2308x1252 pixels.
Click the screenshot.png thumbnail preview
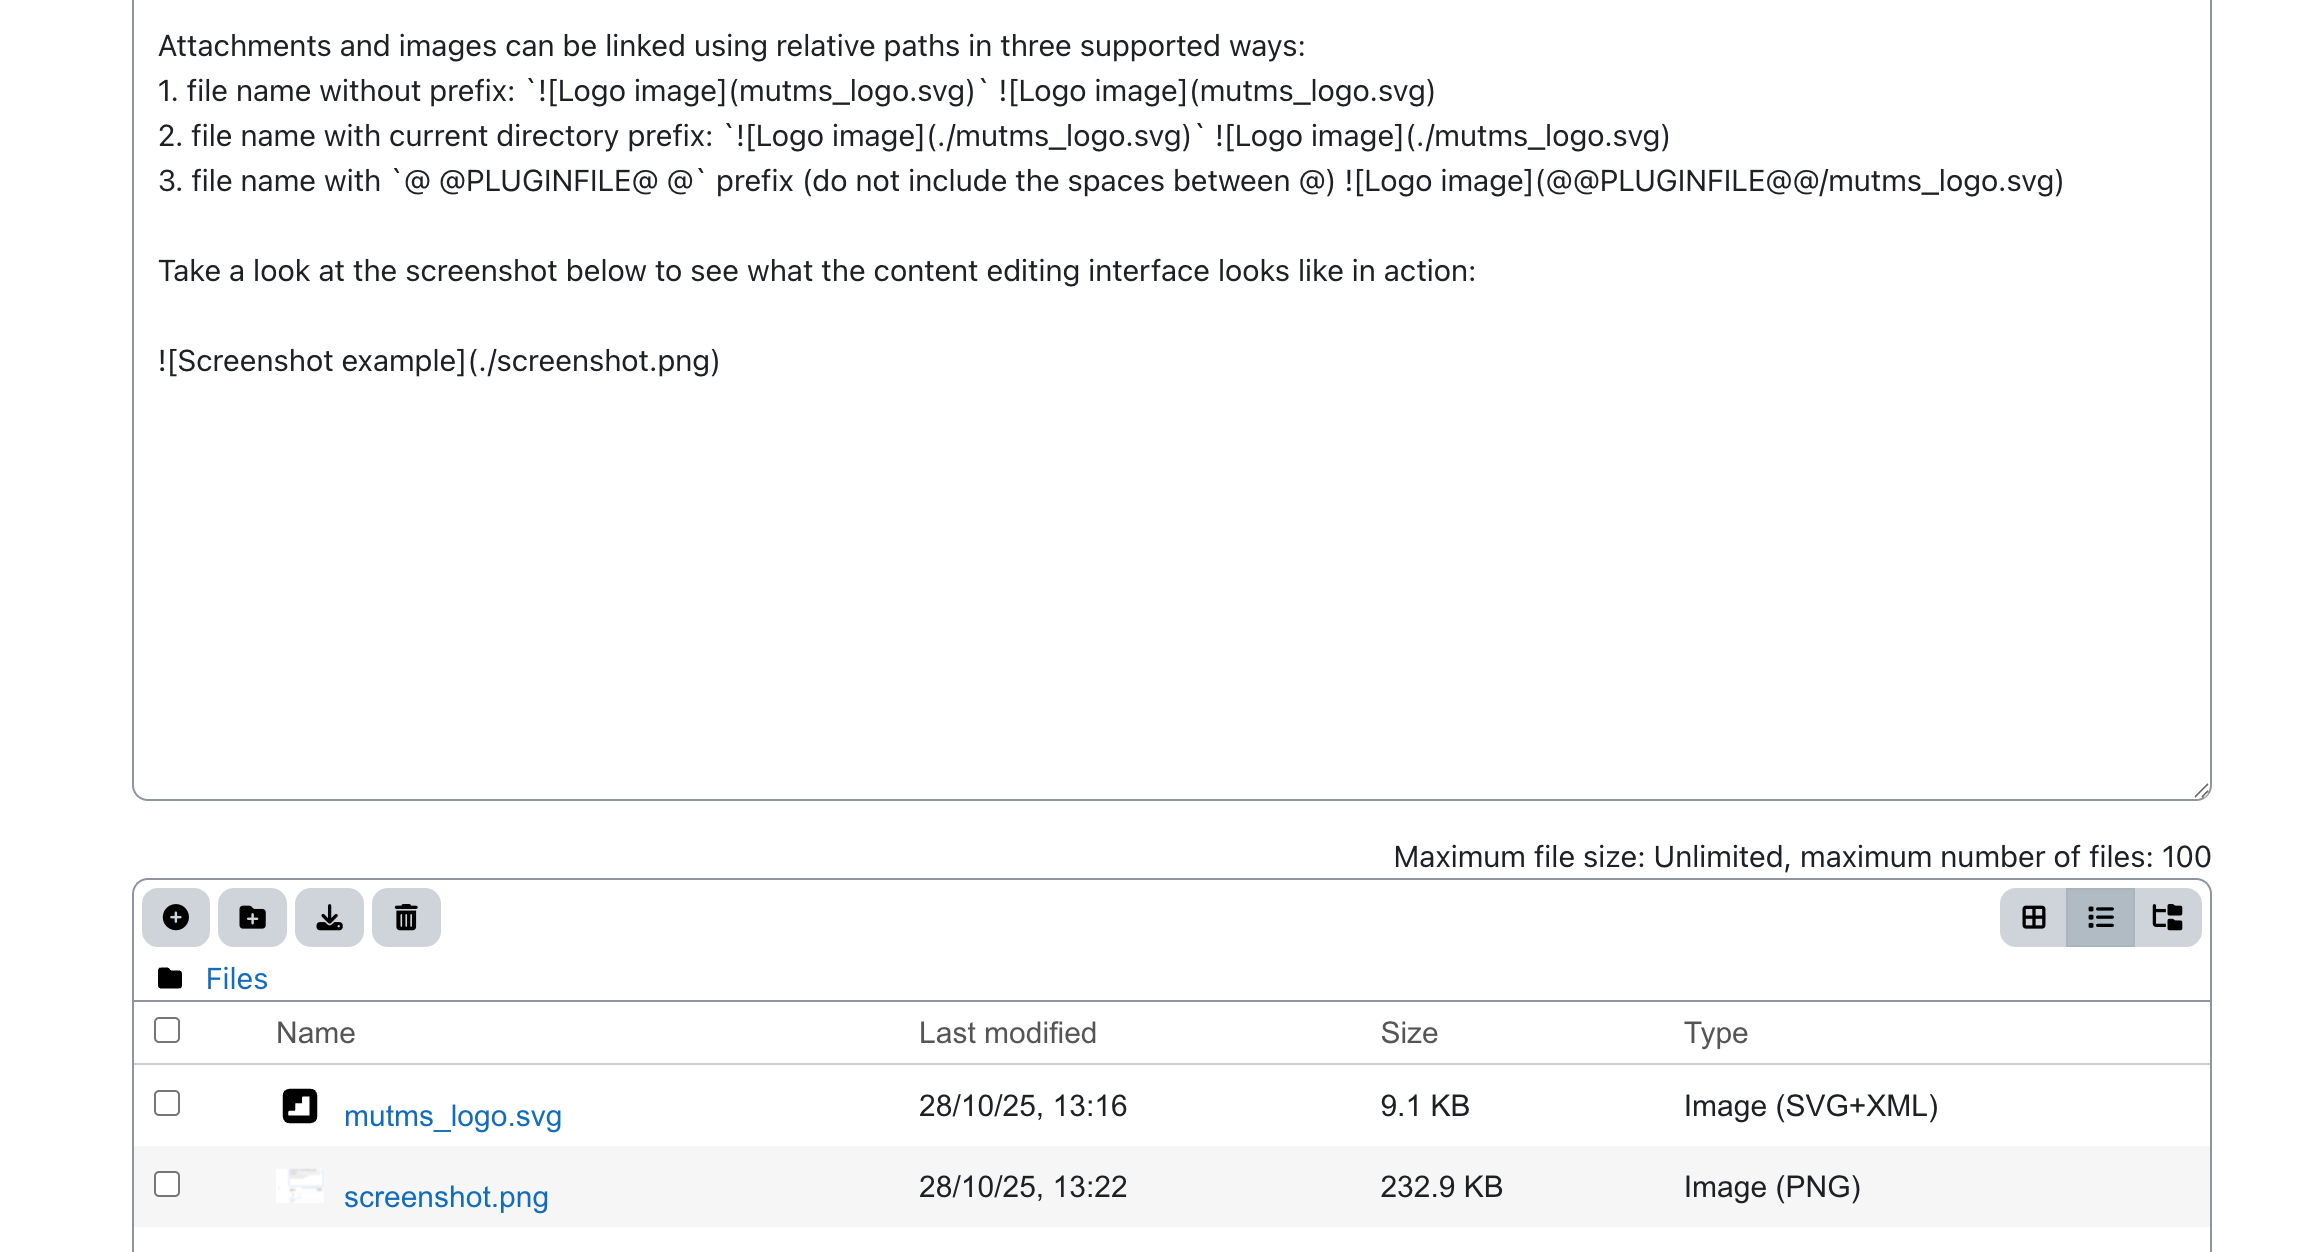point(300,1187)
